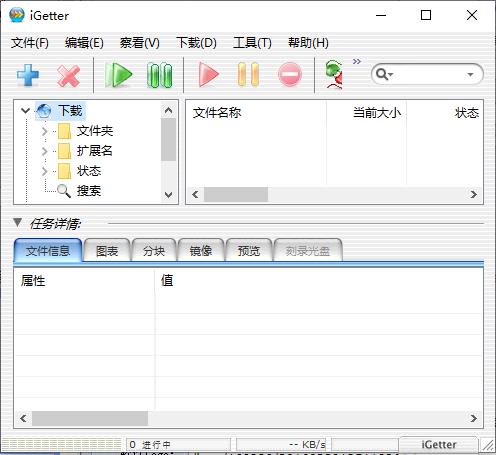Image resolution: width=496 pixels, height=455 pixels.
Task: Click the iGetter app icon in title bar
Action: 17,15
